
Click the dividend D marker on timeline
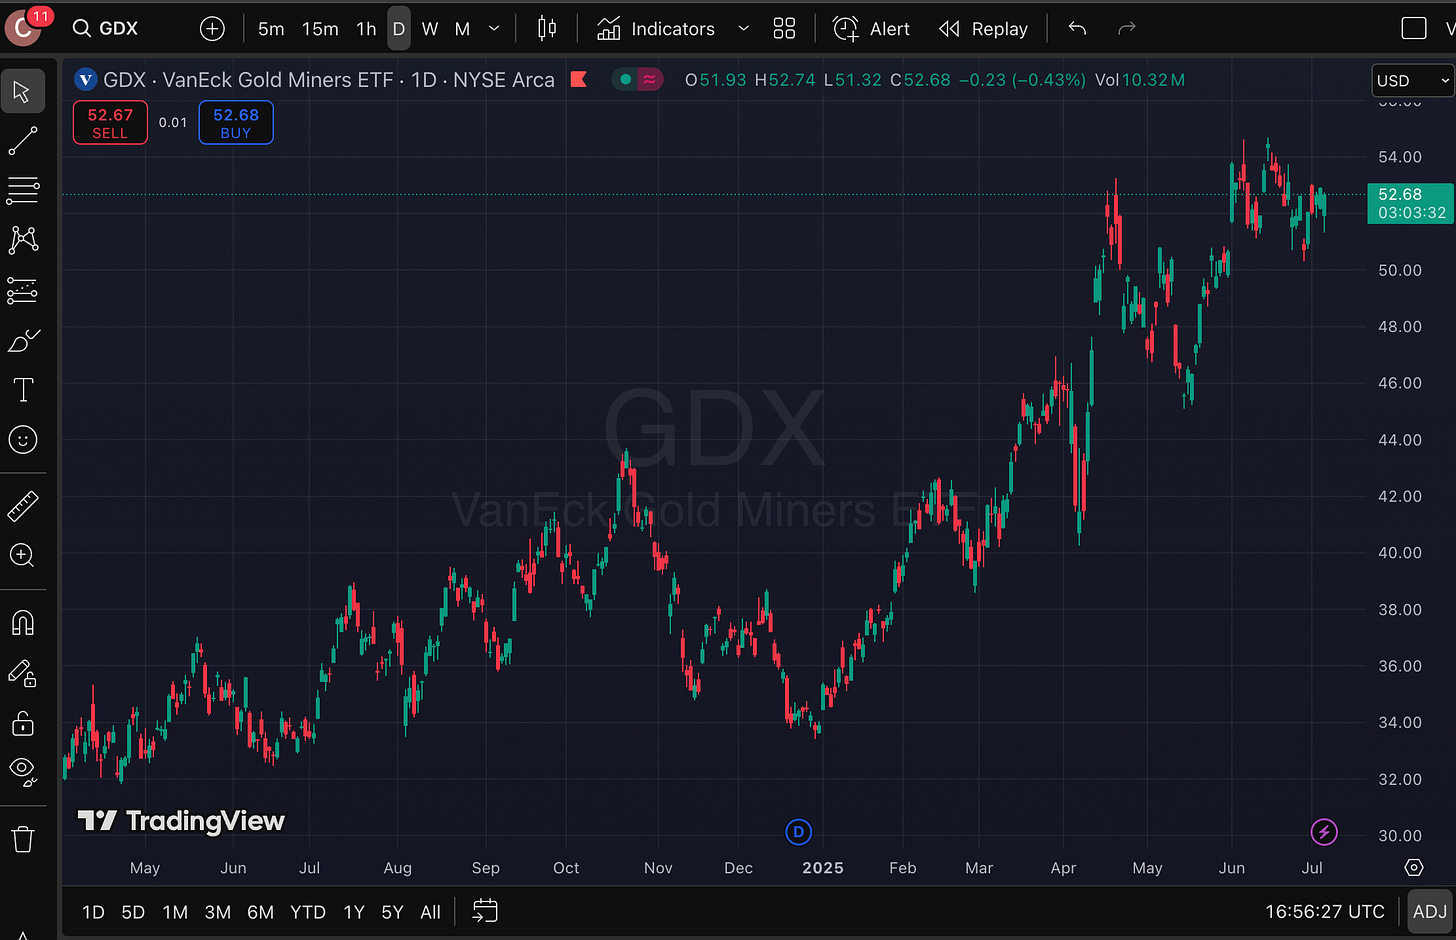pyautogui.click(x=798, y=832)
